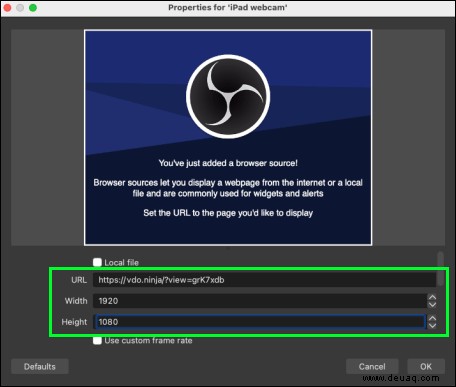The image size is (456, 387).
Task: Dismiss the dialog with Cancel
Action: pyautogui.click(x=372, y=366)
